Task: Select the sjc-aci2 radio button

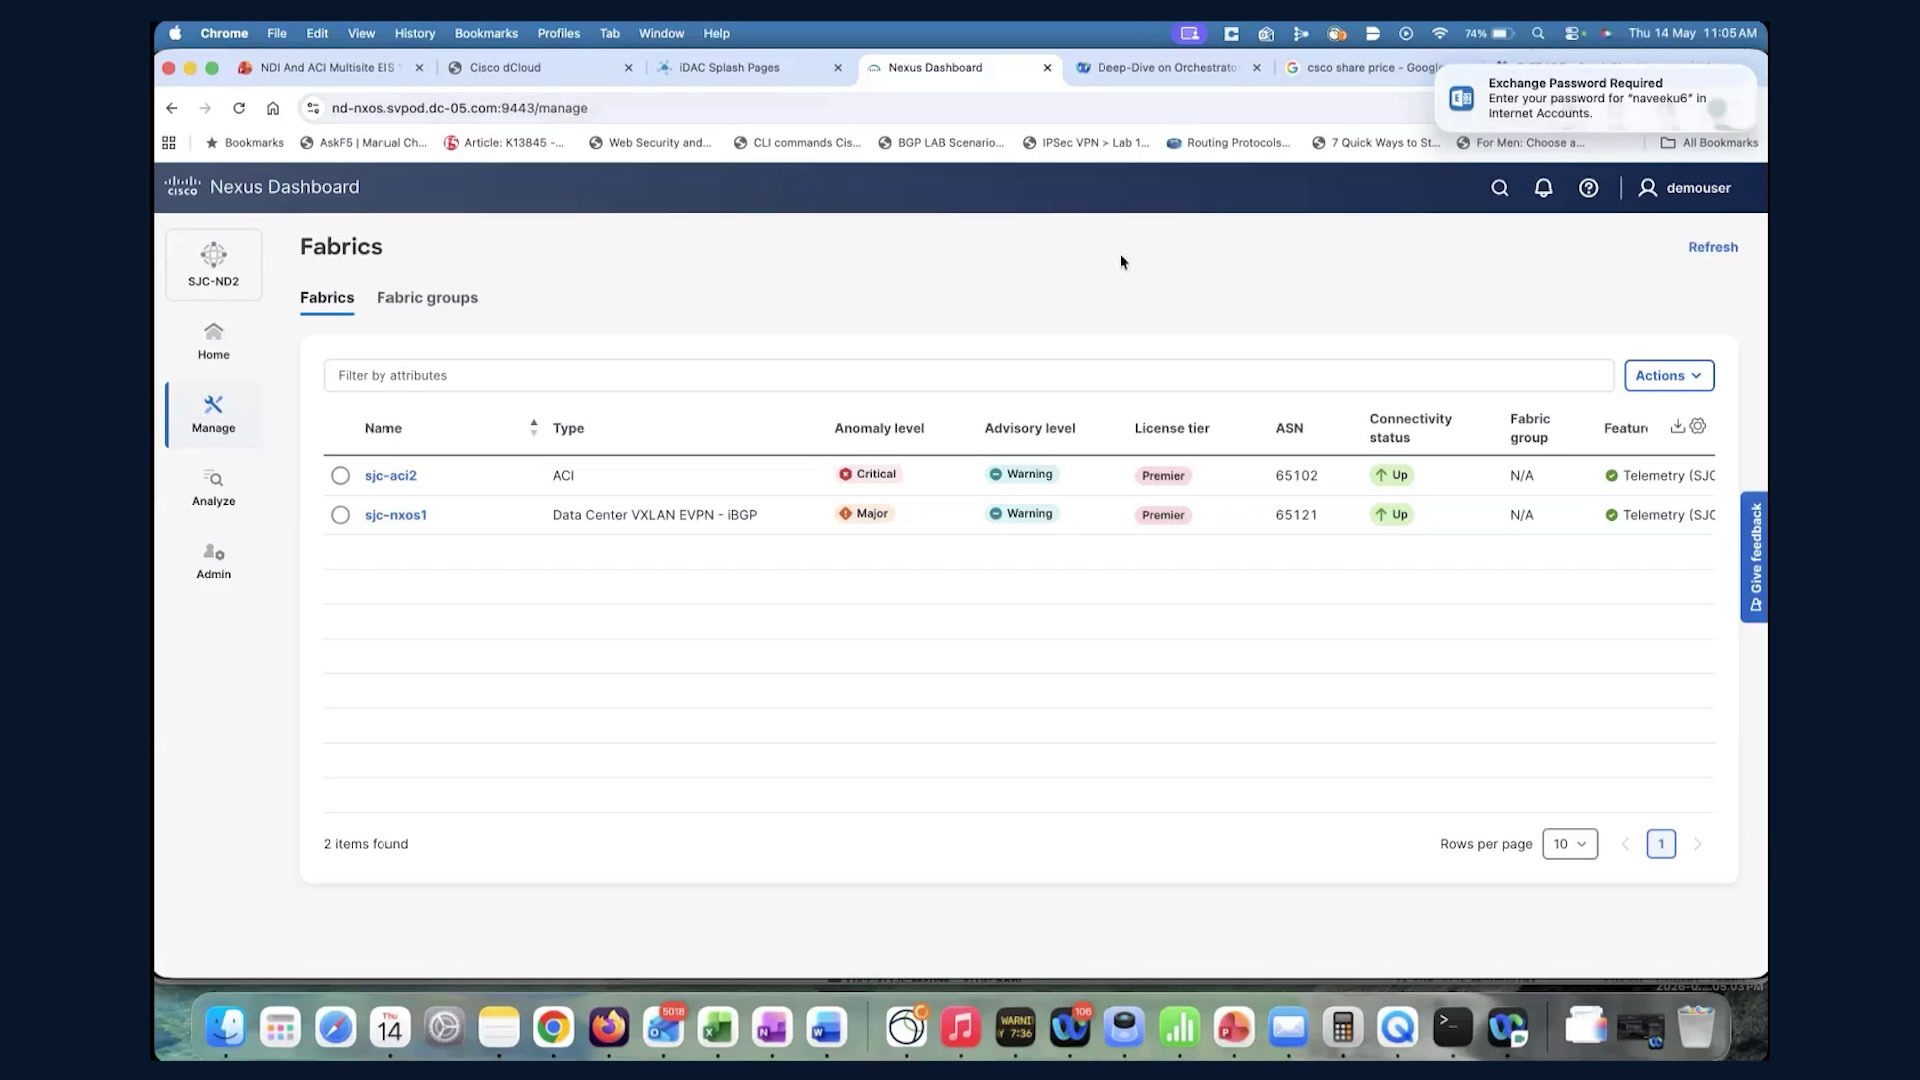Action: tap(340, 476)
